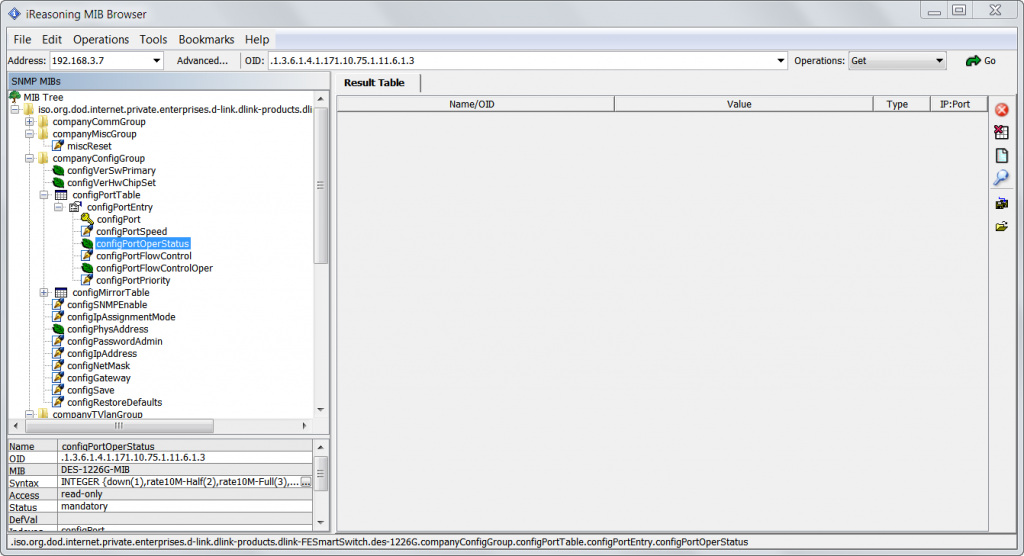Click the save results icon on right toolbar

point(1002,204)
